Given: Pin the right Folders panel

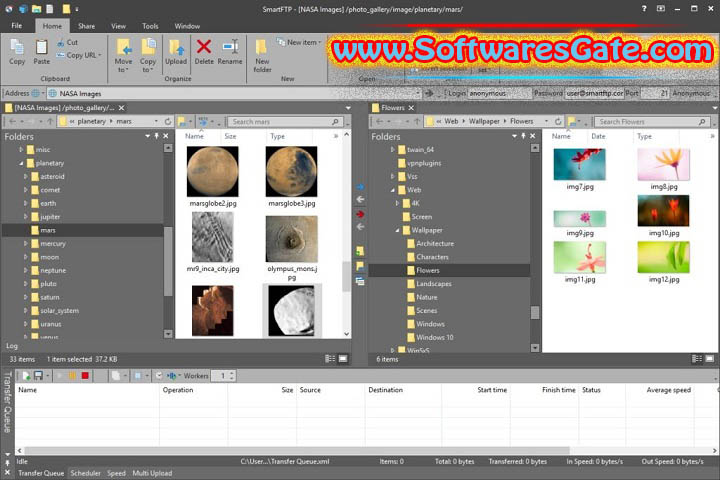Looking at the screenshot, I should coord(523,136).
